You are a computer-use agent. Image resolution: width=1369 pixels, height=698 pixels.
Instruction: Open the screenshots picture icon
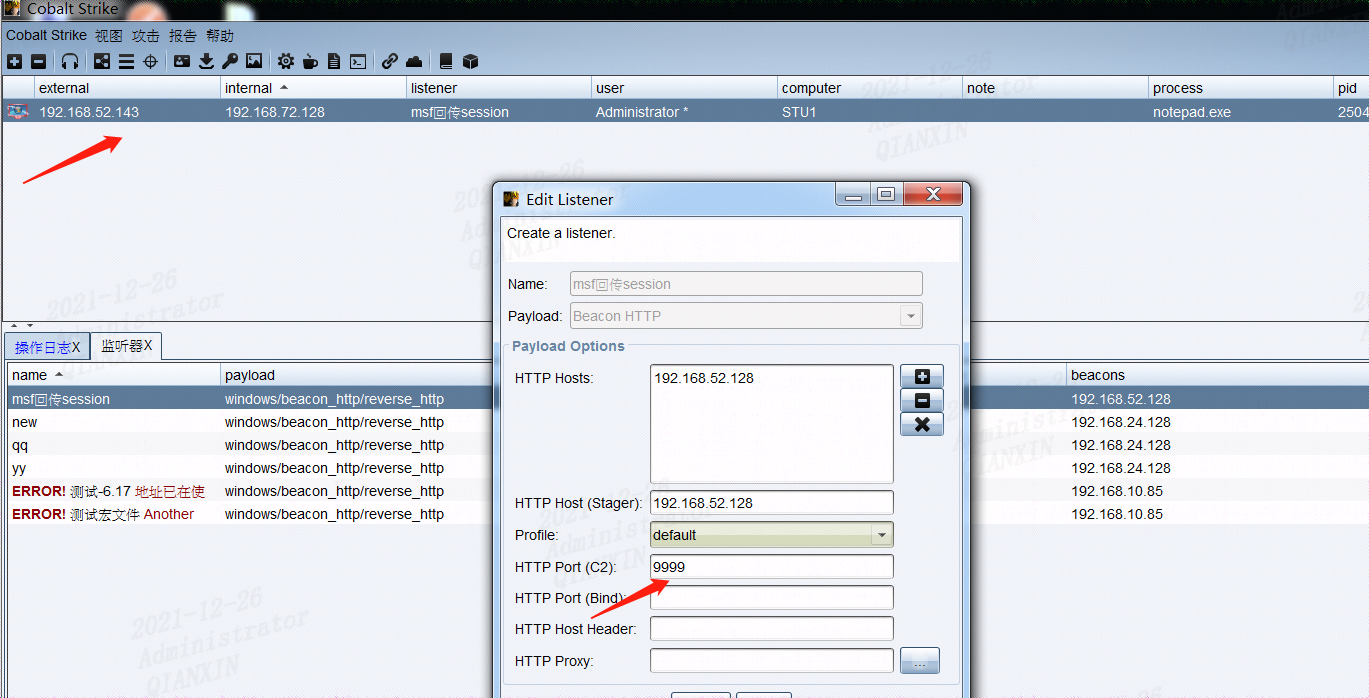tap(254, 61)
